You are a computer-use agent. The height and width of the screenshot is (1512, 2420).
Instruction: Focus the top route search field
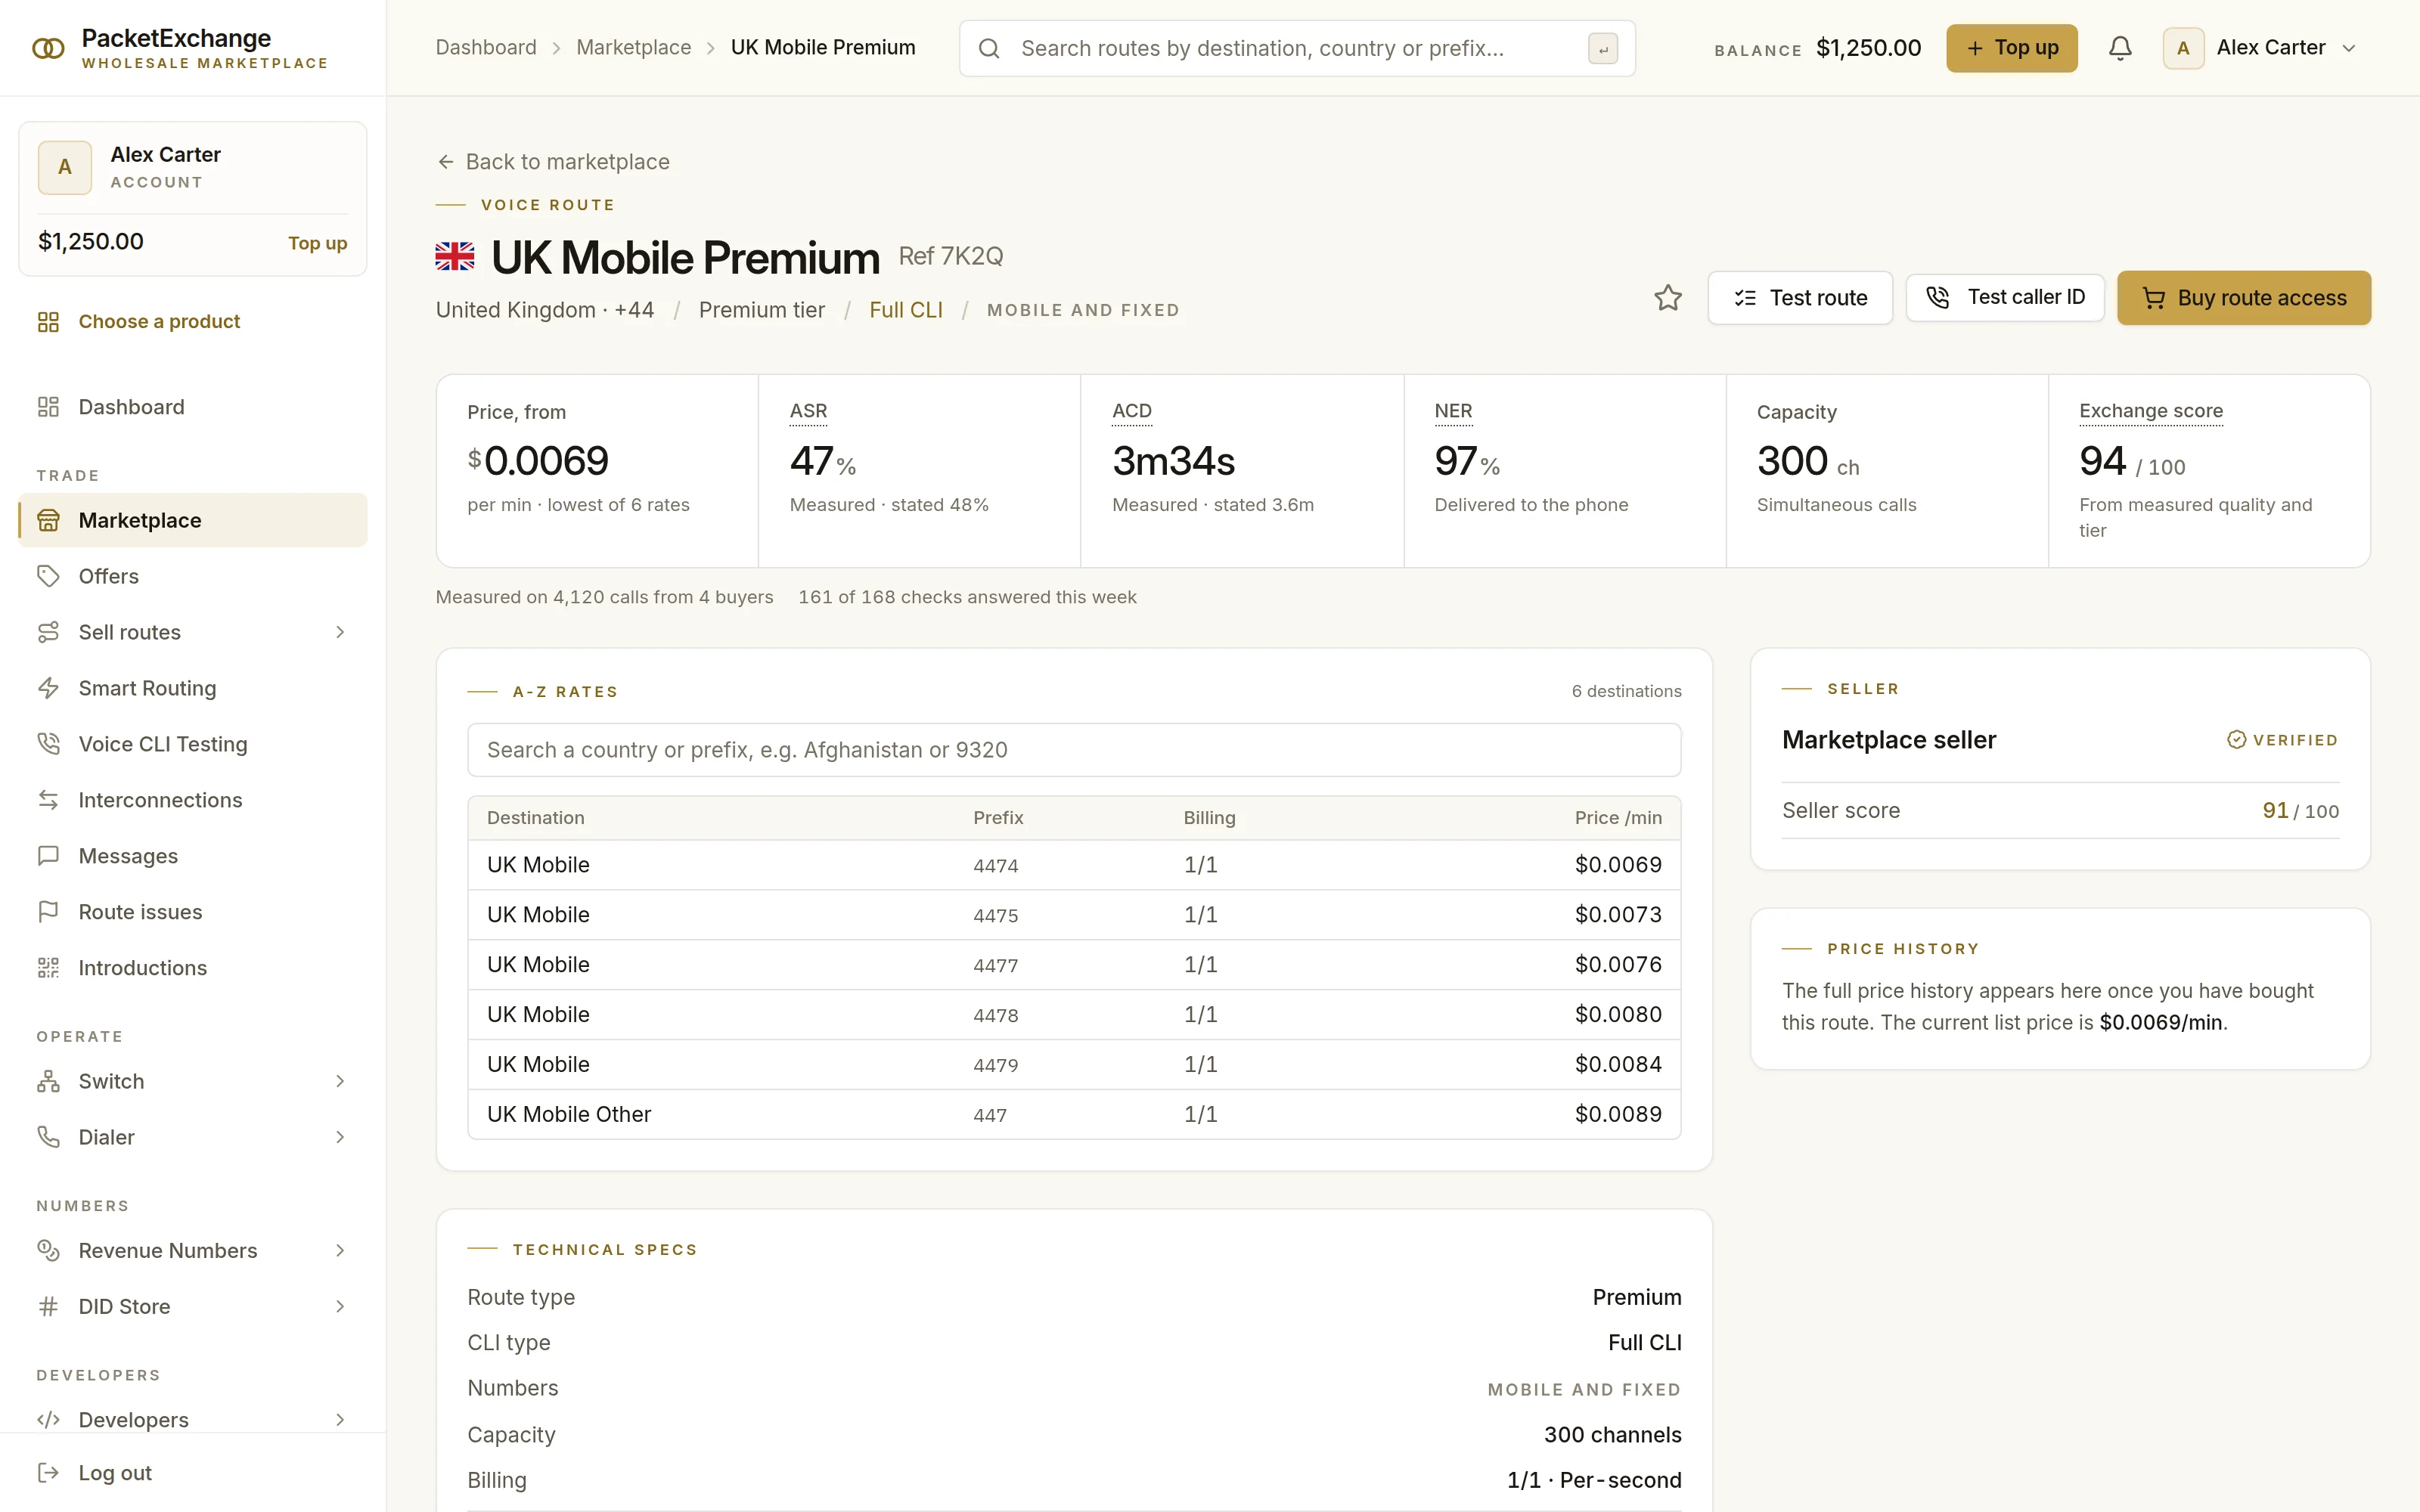click(x=1297, y=48)
